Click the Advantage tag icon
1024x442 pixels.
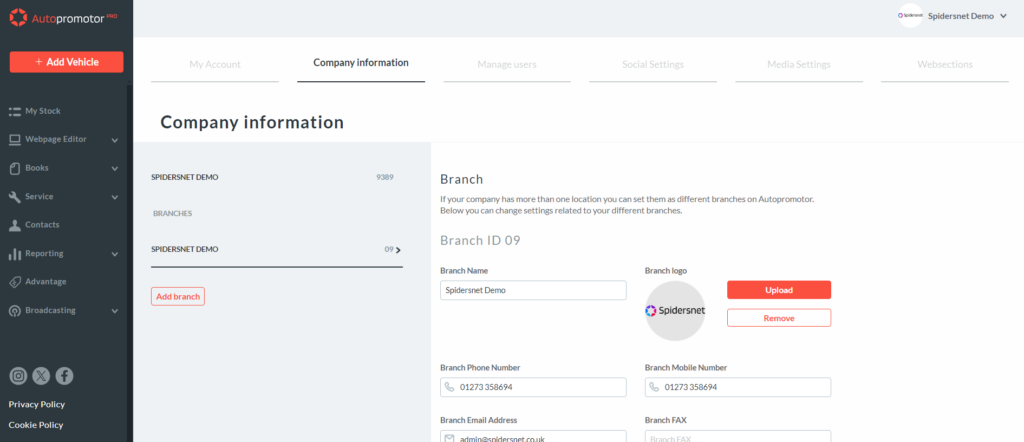(x=15, y=282)
